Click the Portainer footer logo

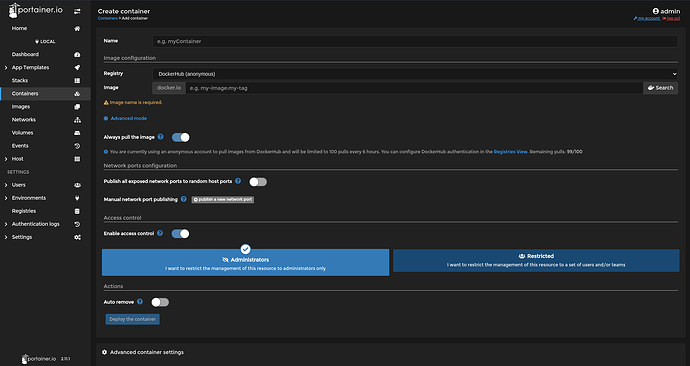(39, 359)
